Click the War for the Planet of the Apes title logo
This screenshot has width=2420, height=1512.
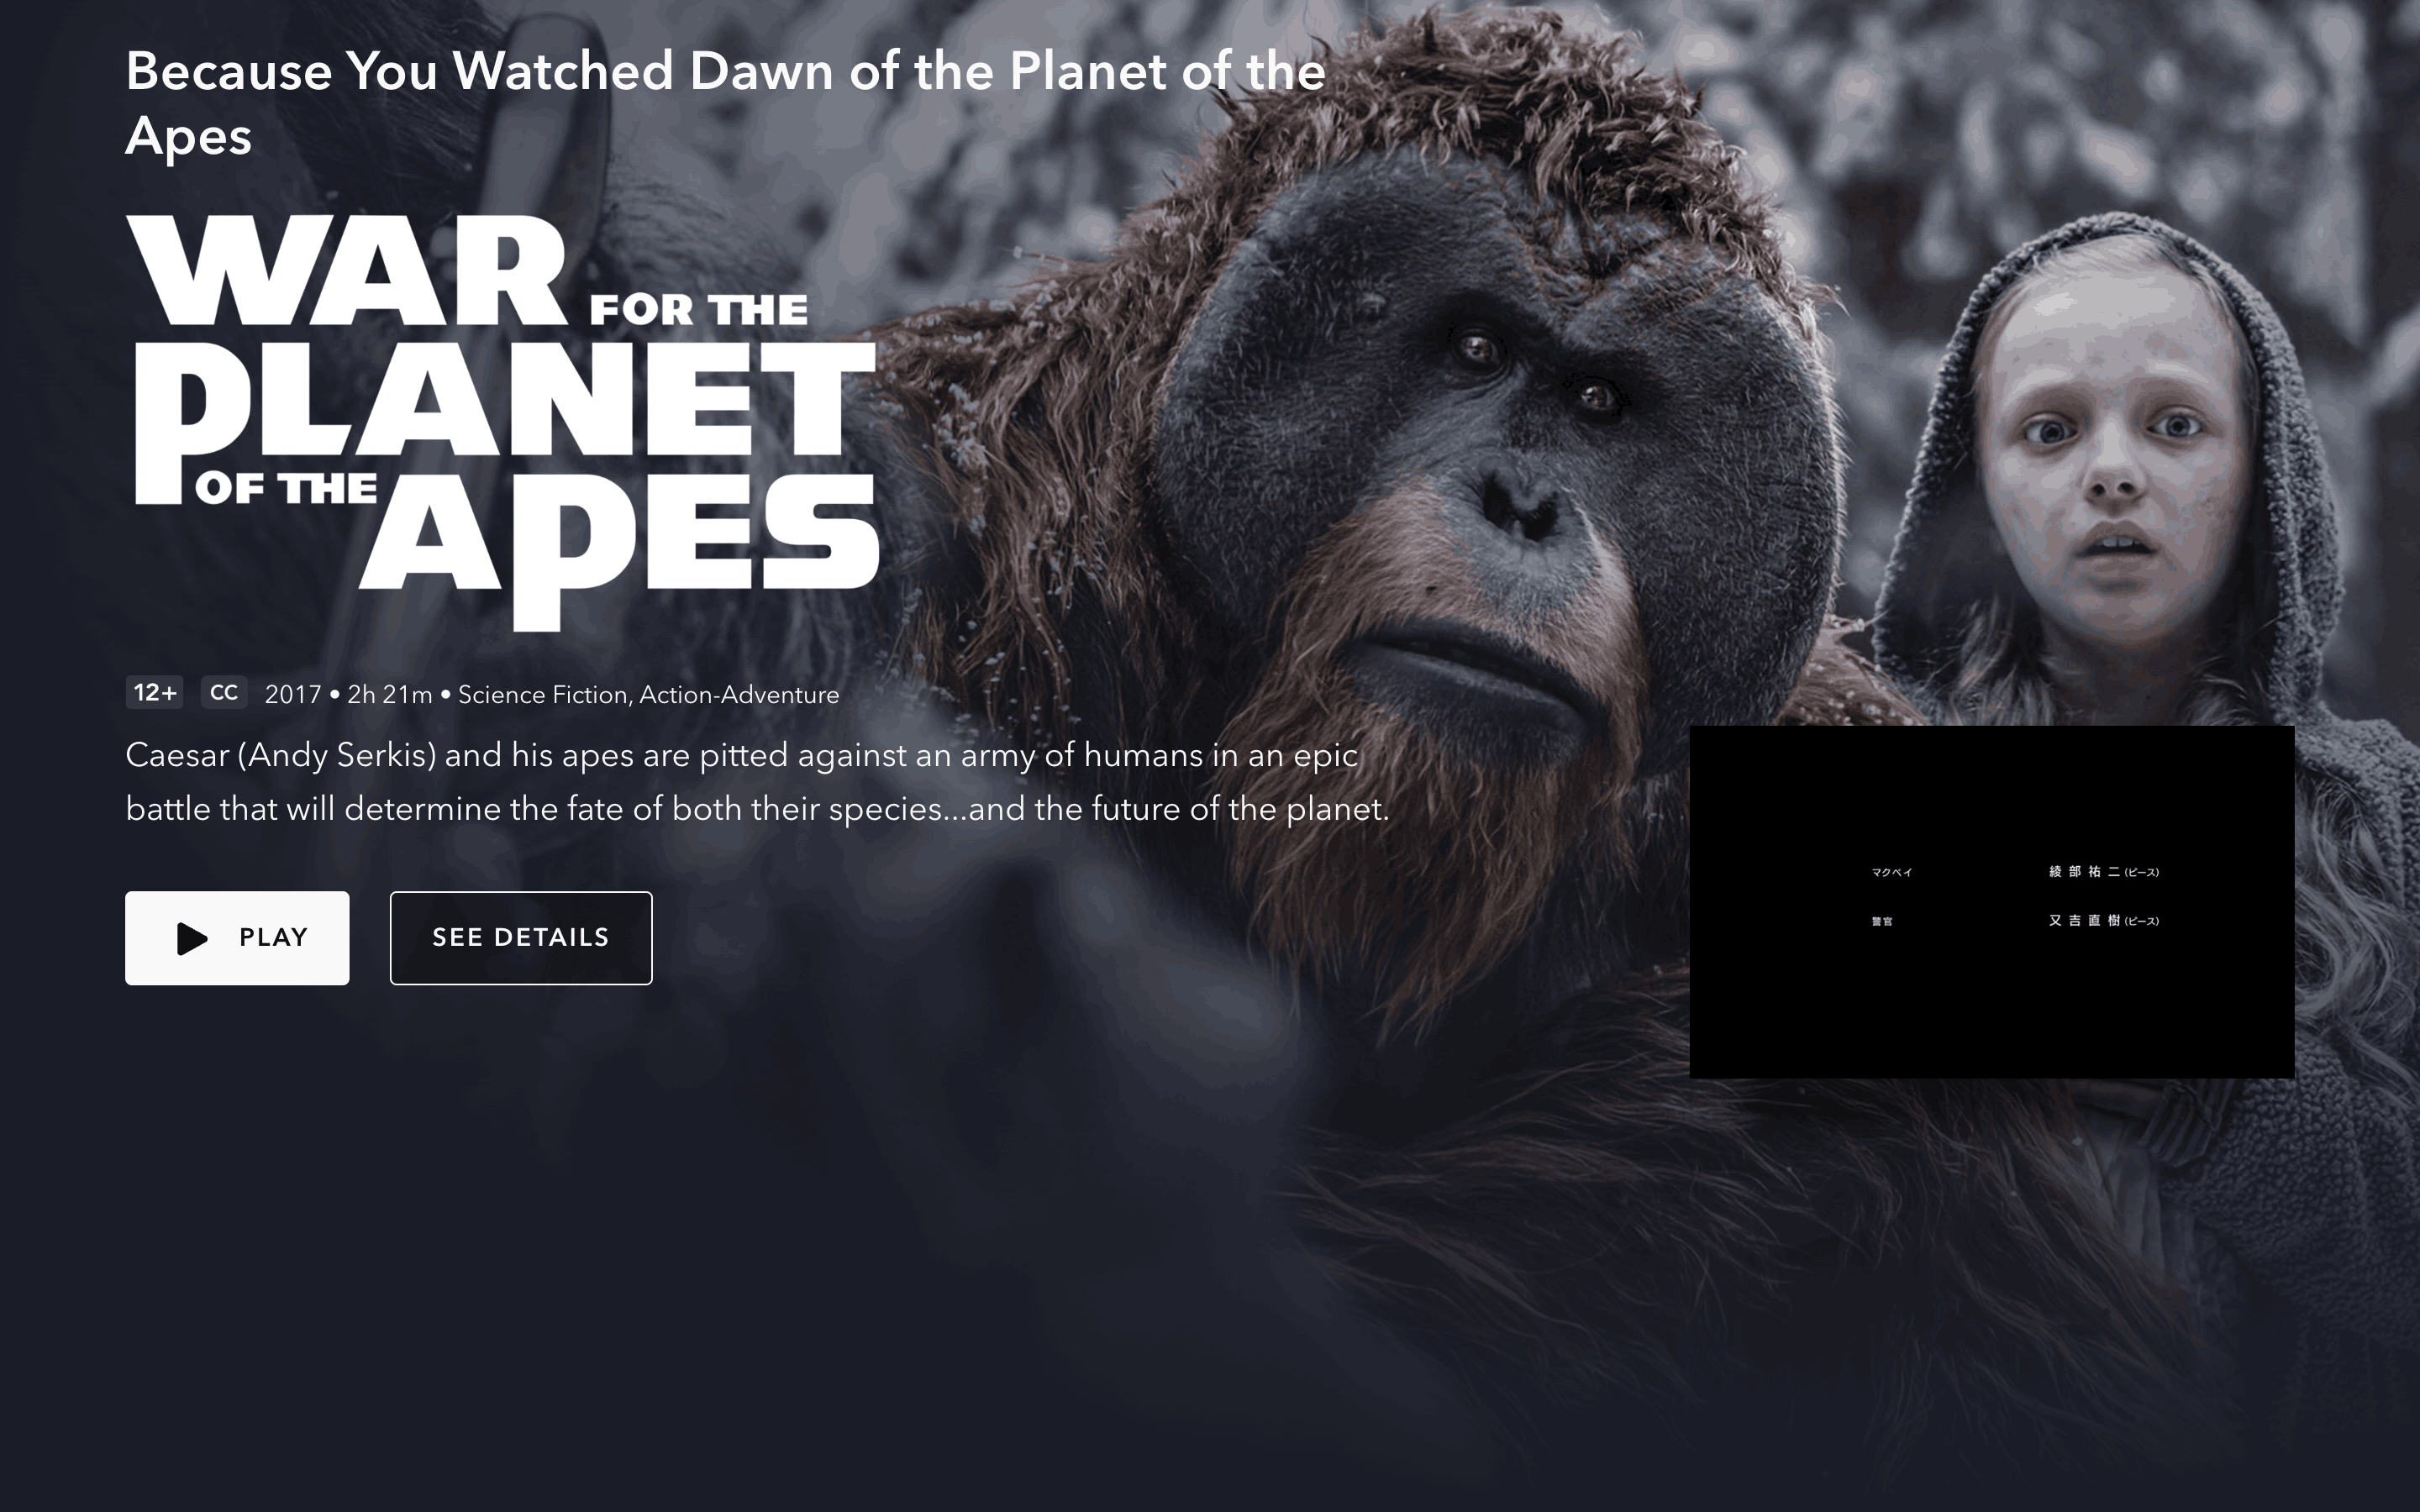[503, 423]
